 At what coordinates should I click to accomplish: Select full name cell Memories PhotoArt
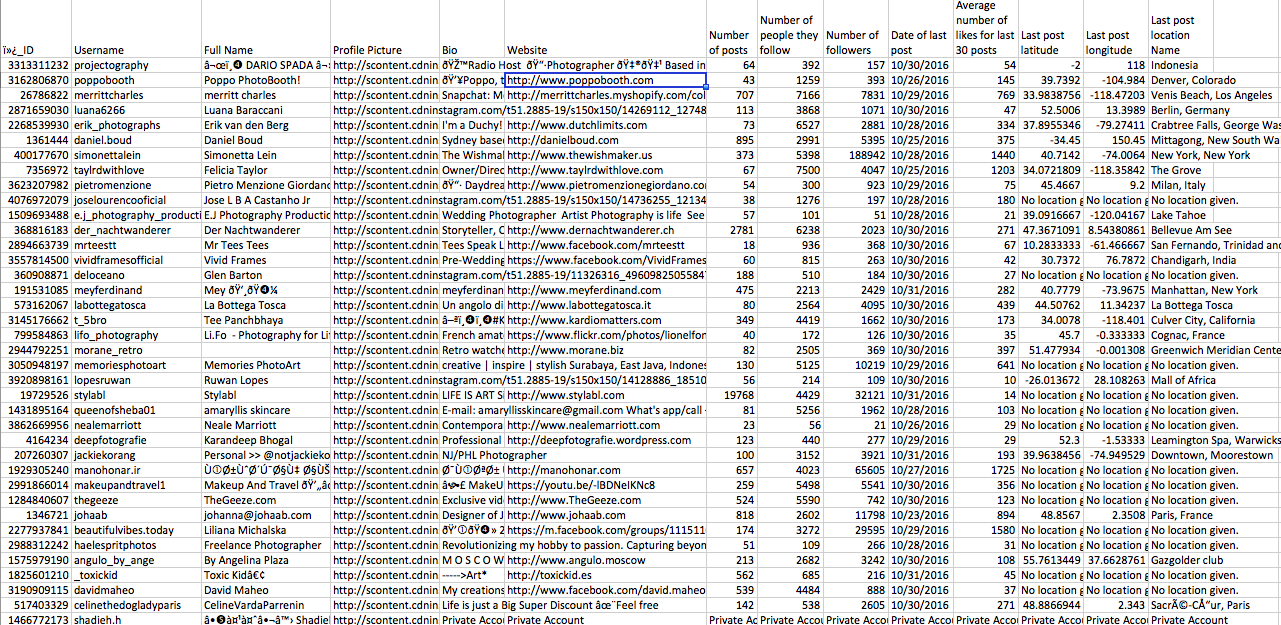tap(265, 365)
